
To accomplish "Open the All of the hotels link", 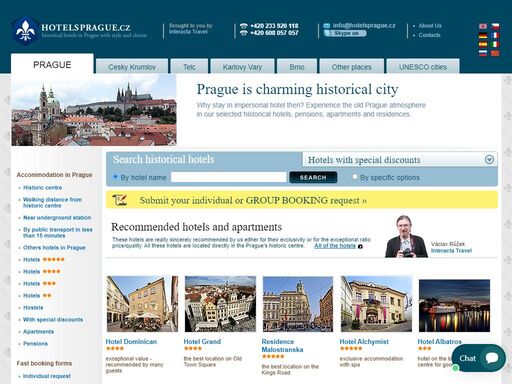I will tap(335, 246).
